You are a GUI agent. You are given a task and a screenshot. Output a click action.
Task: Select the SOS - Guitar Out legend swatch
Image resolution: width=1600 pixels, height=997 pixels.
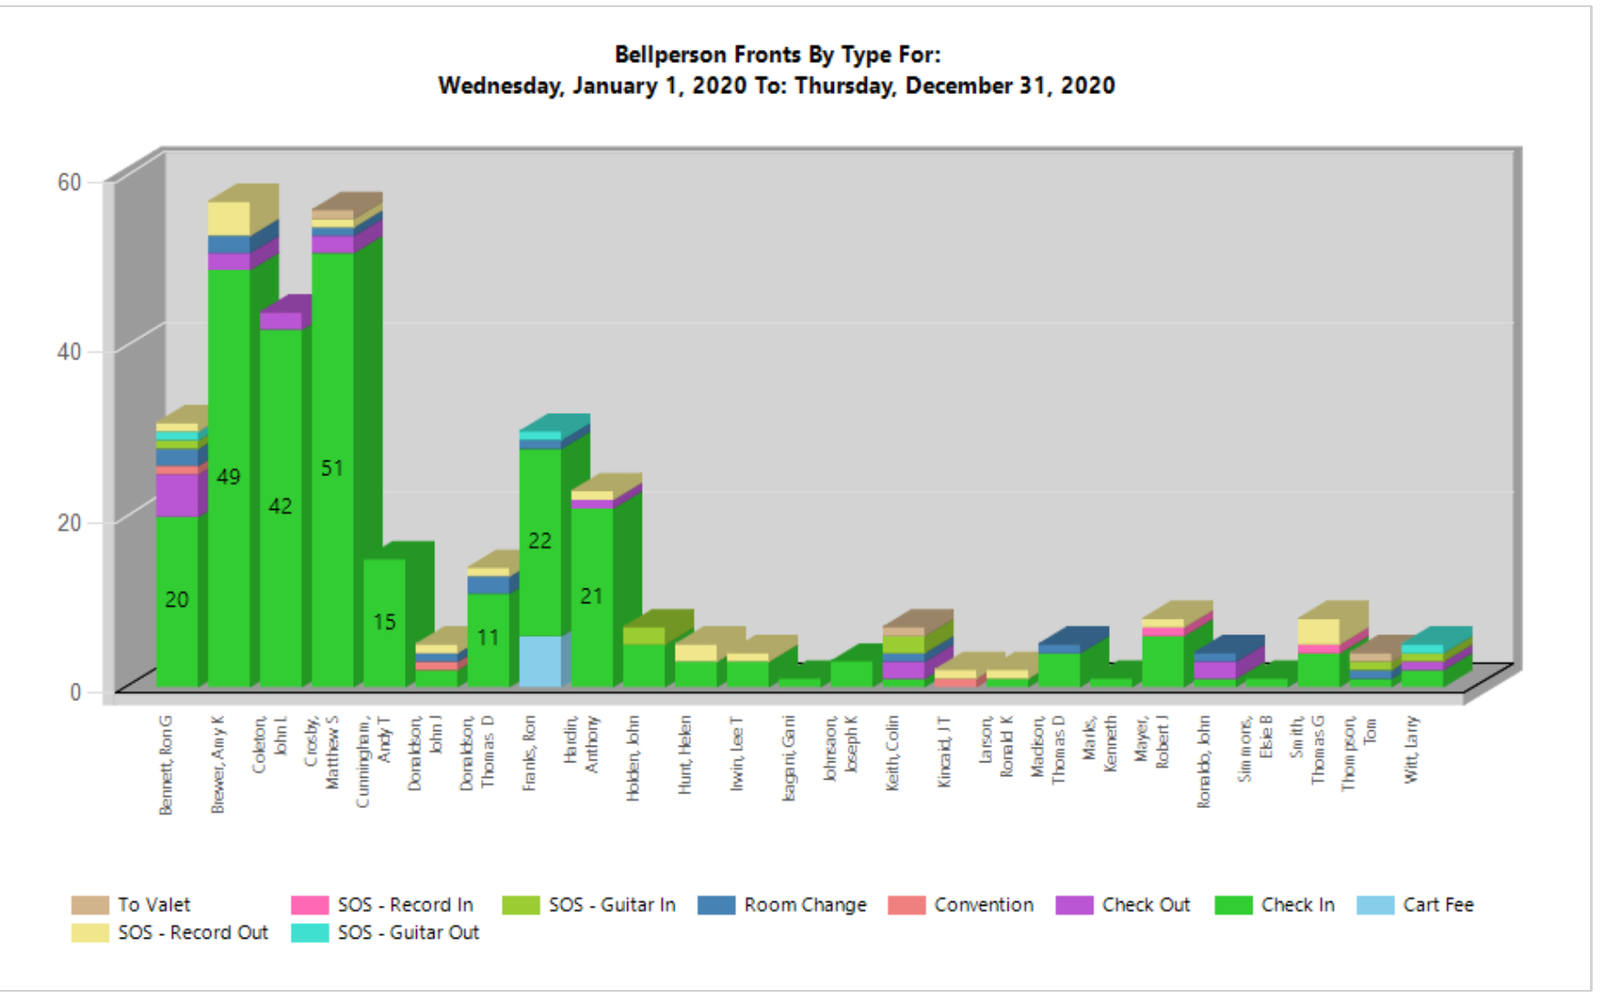(310, 932)
